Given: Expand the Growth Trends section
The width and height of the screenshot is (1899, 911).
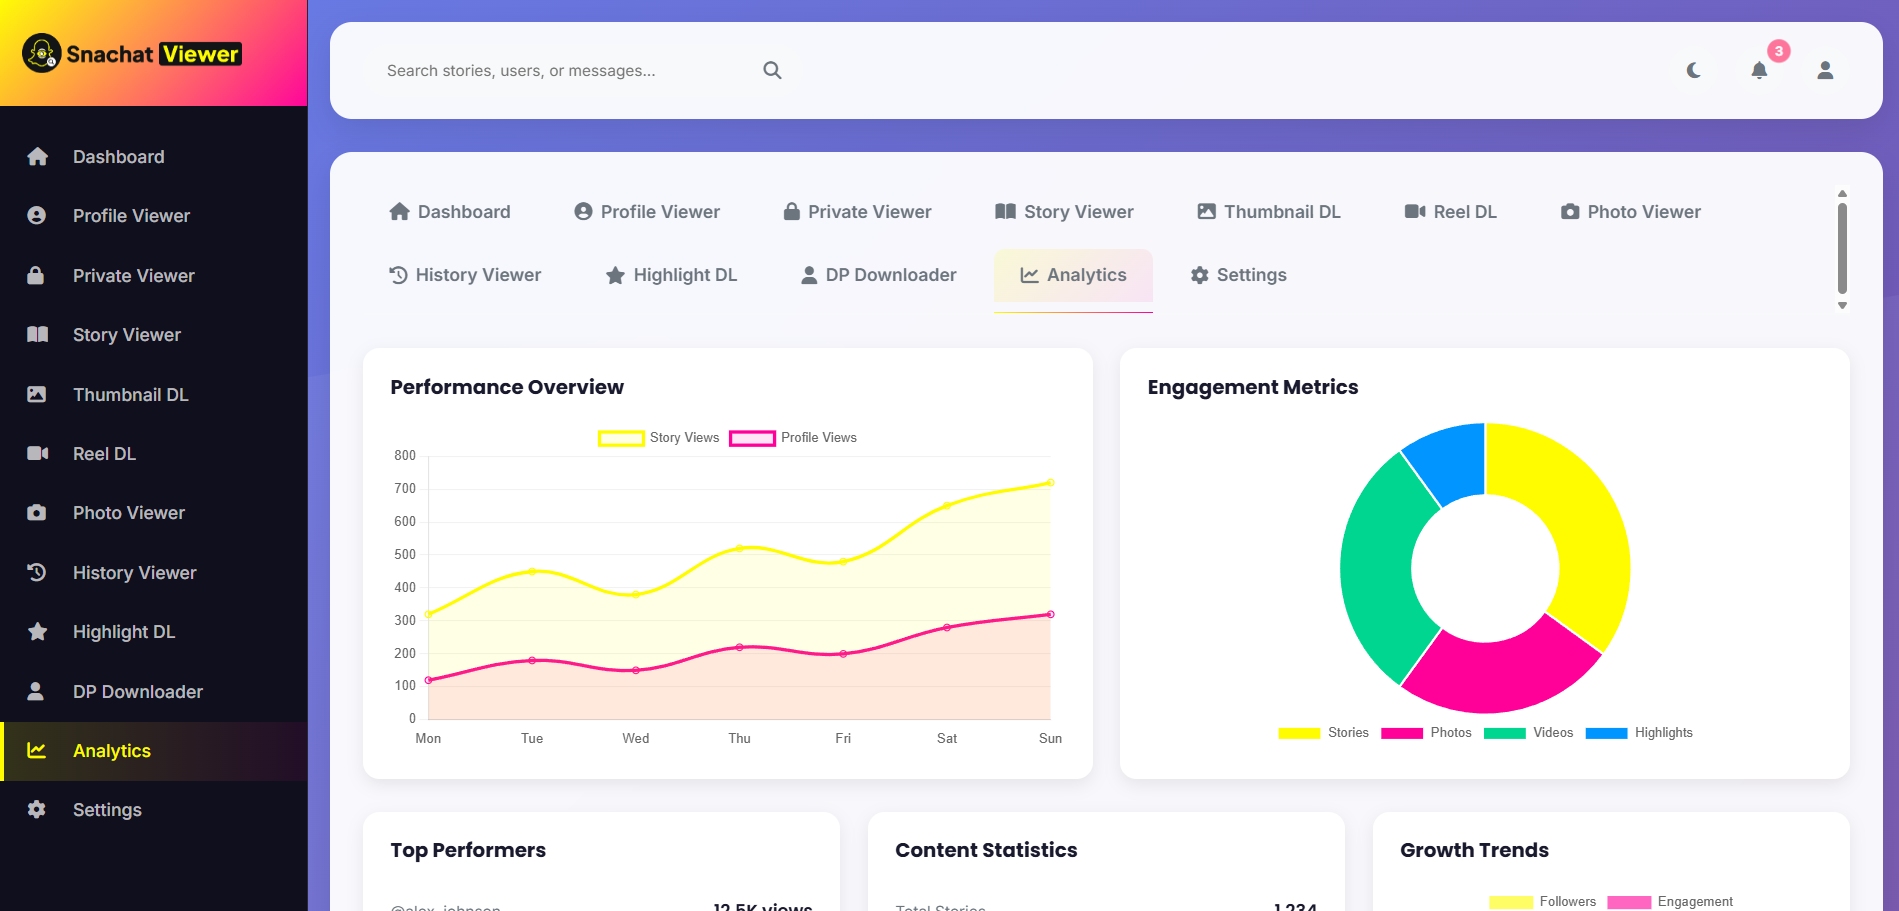Looking at the screenshot, I should click(1473, 850).
